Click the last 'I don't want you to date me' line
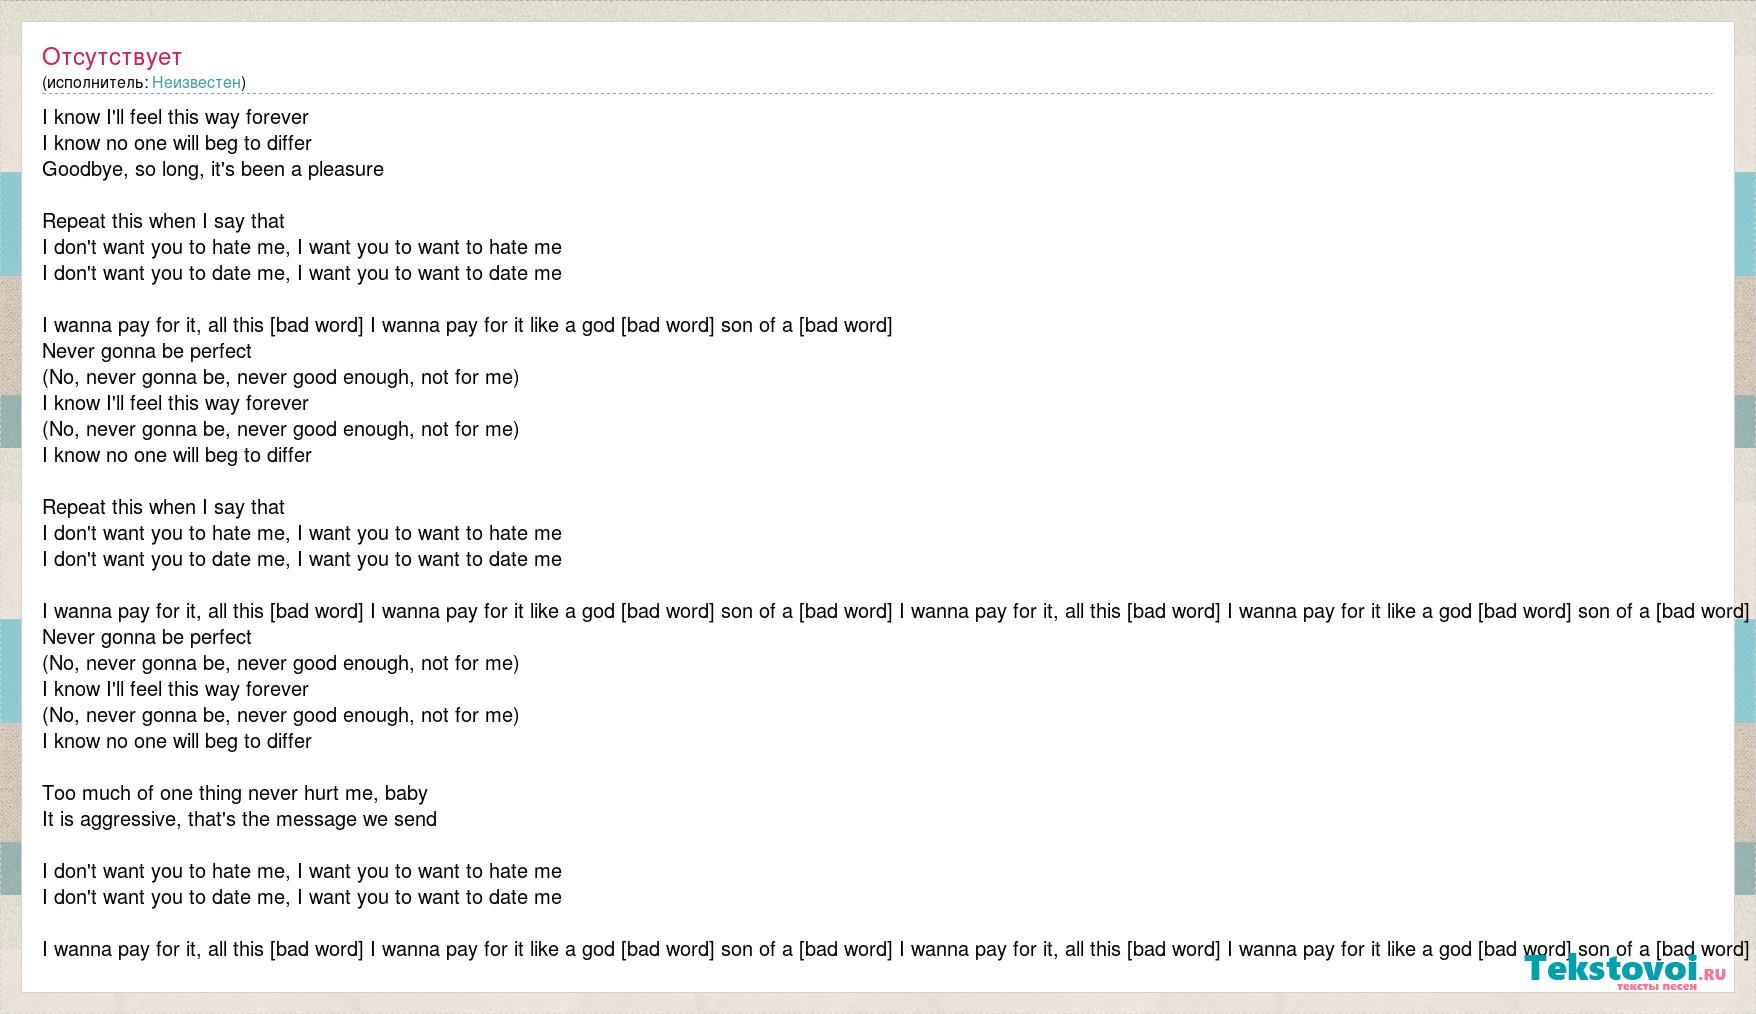 coord(302,897)
